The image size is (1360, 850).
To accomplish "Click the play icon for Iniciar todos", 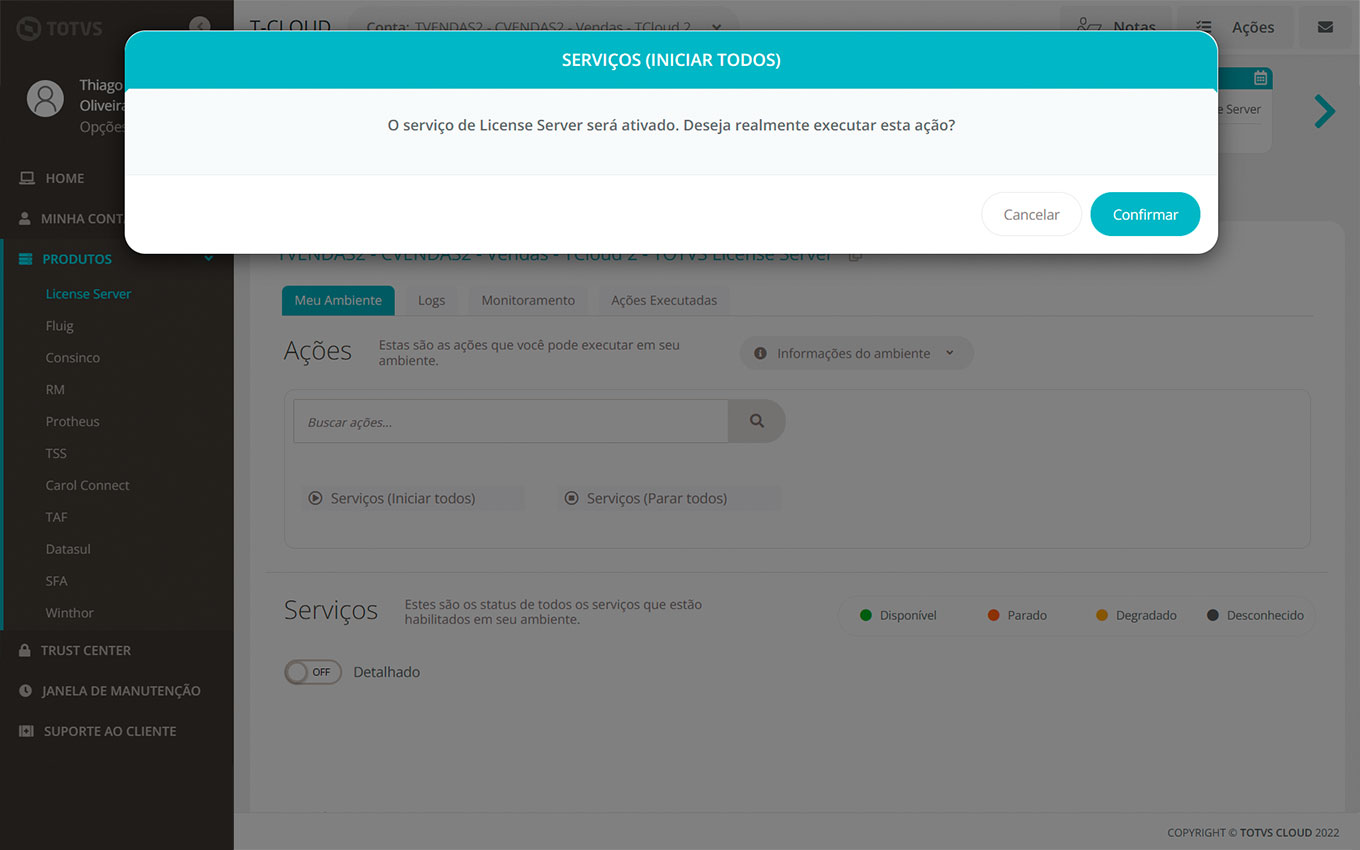I will [x=316, y=498].
